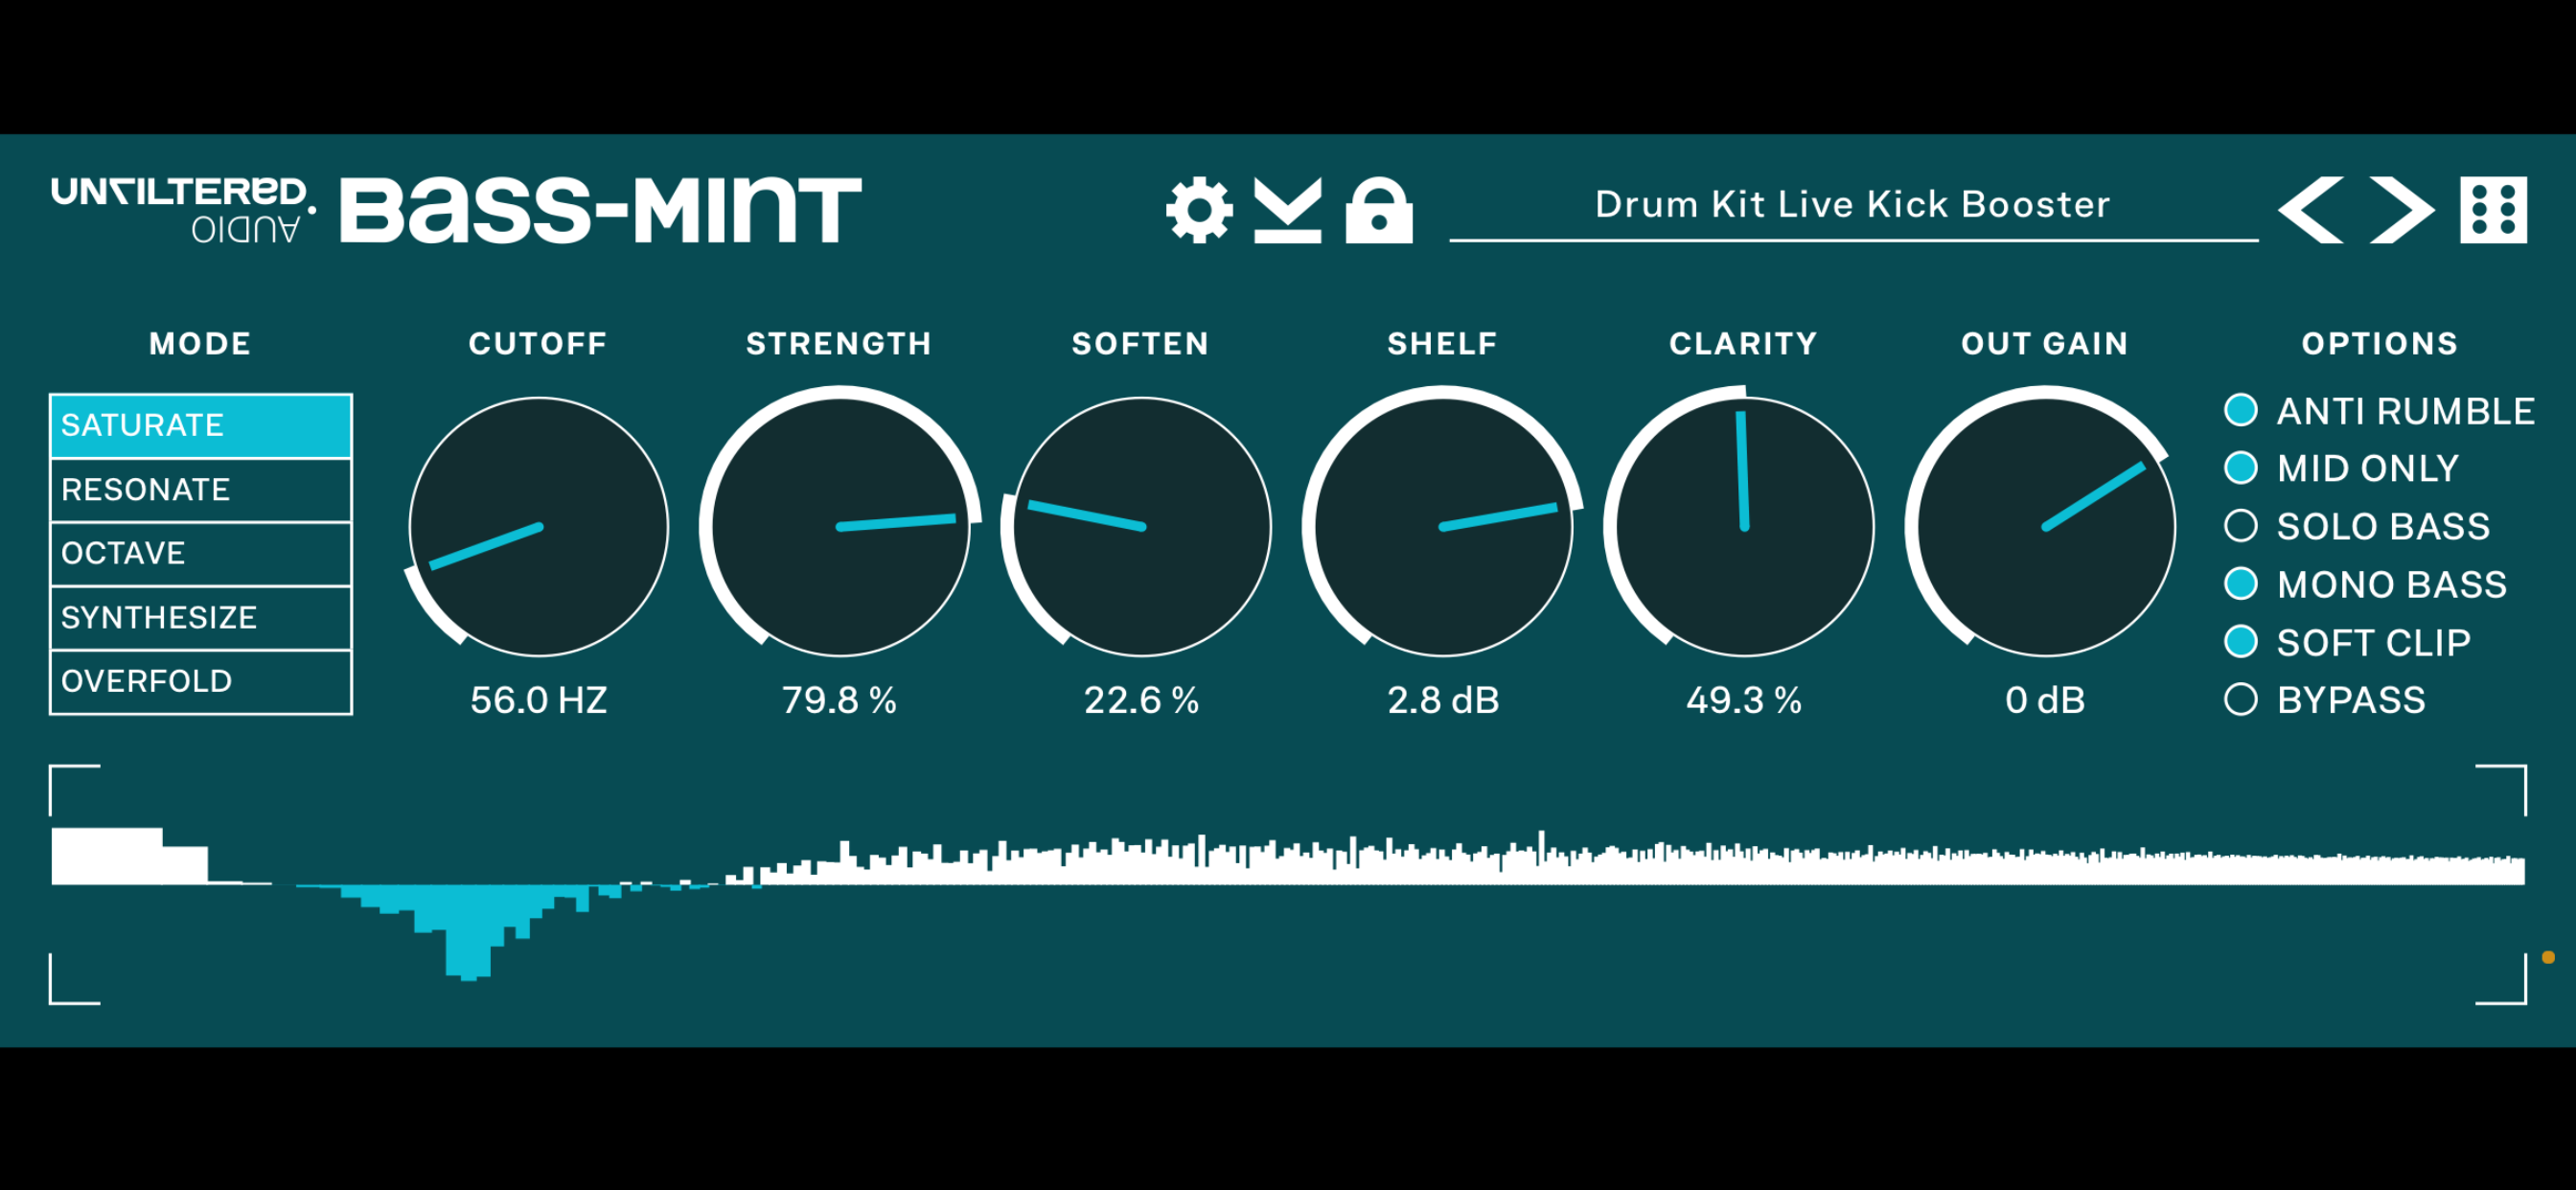Switch to OVERFOLD mode

click(200, 680)
